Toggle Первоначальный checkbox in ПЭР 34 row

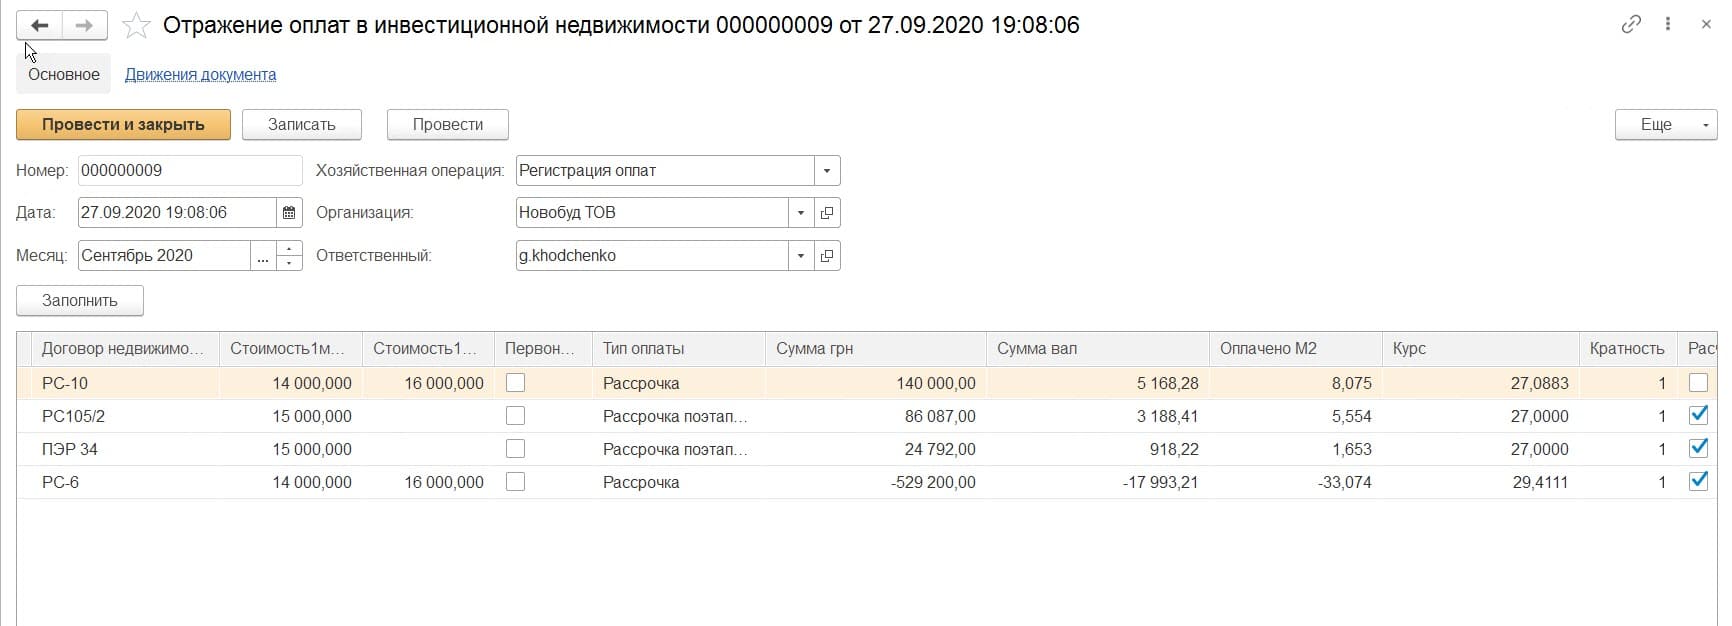(516, 449)
